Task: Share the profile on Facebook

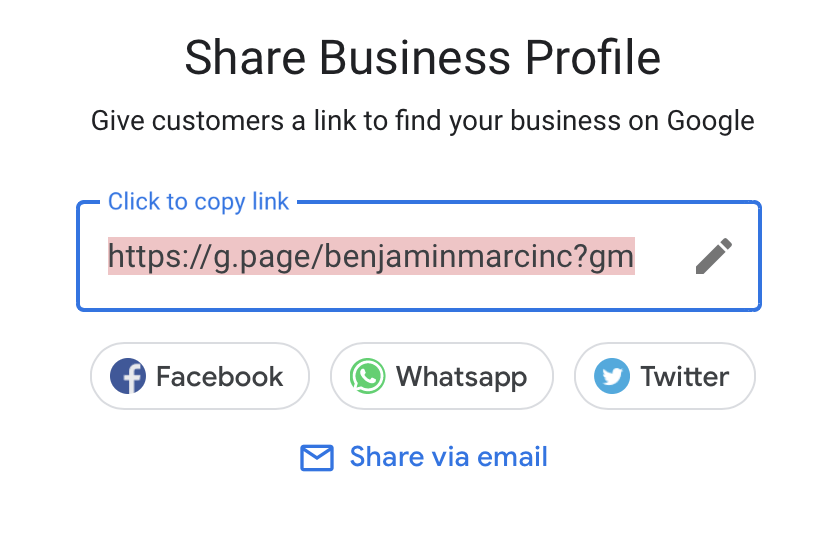Action: point(200,376)
